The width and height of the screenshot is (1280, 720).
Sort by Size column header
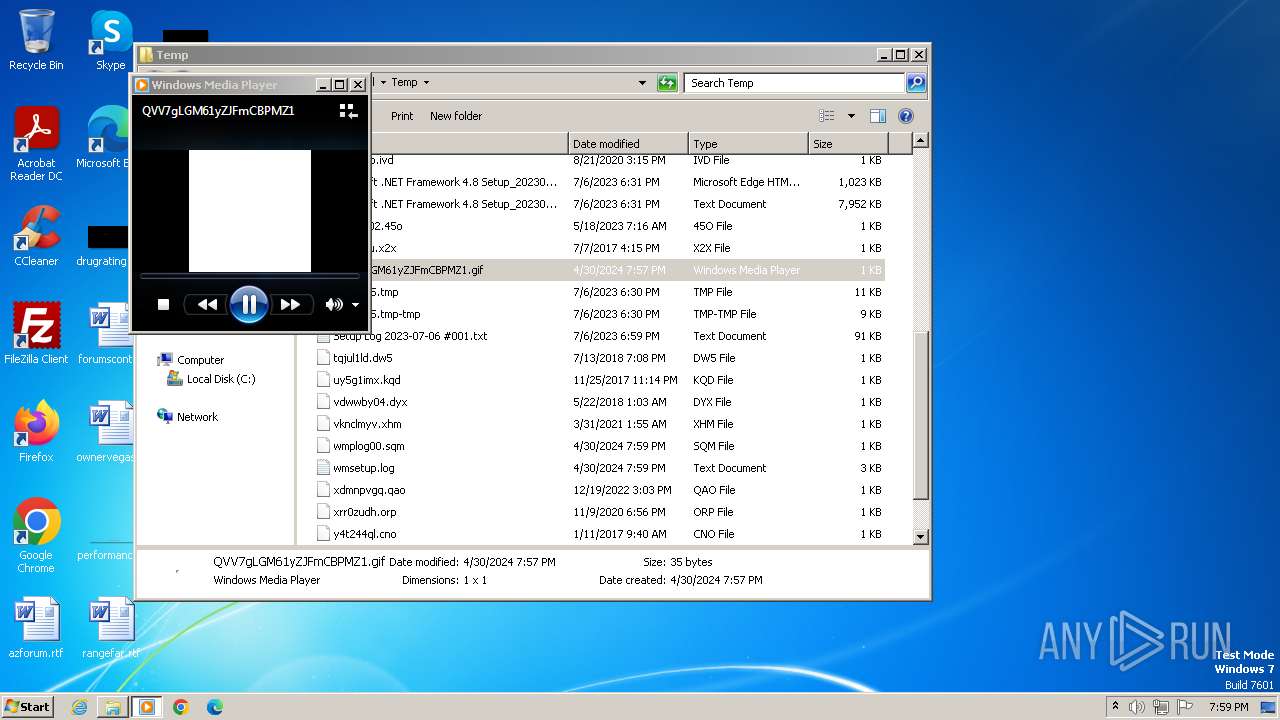(848, 144)
